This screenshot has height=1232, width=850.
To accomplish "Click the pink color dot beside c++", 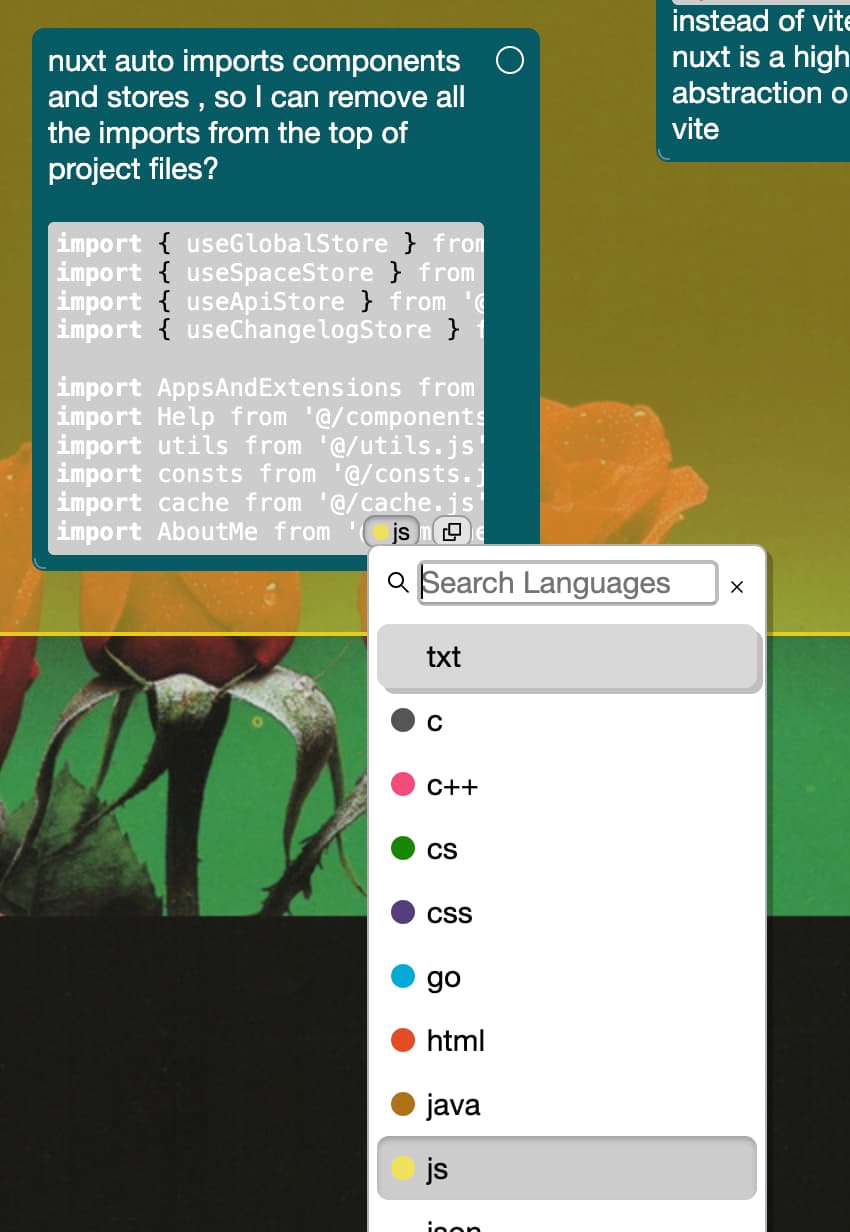I will point(403,785).
